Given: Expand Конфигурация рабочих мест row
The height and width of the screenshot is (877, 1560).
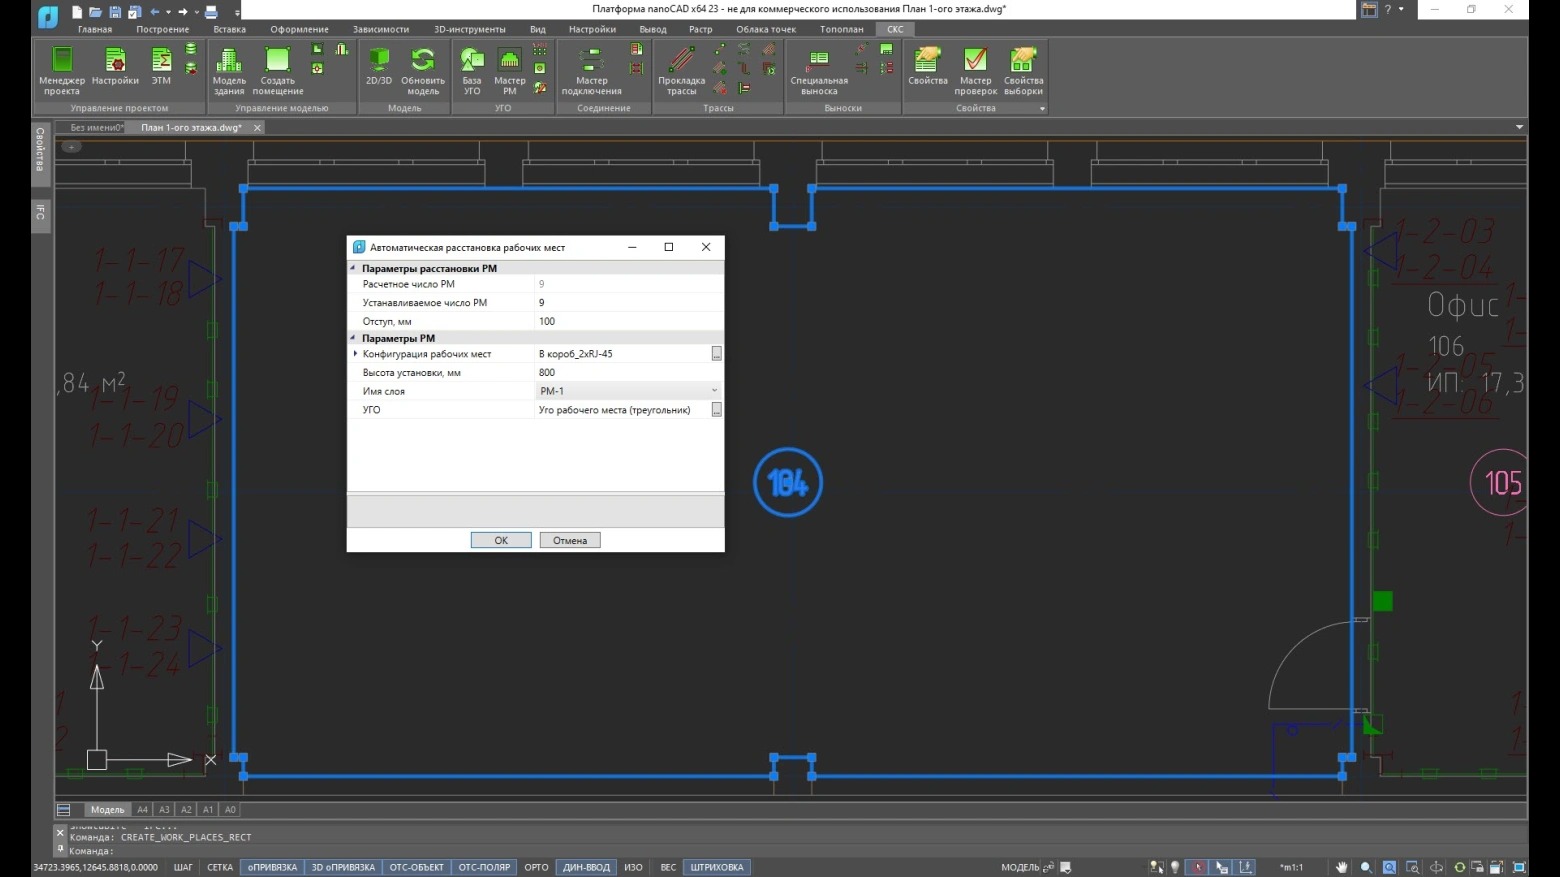Looking at the screenshot, I should coord(355,354).
